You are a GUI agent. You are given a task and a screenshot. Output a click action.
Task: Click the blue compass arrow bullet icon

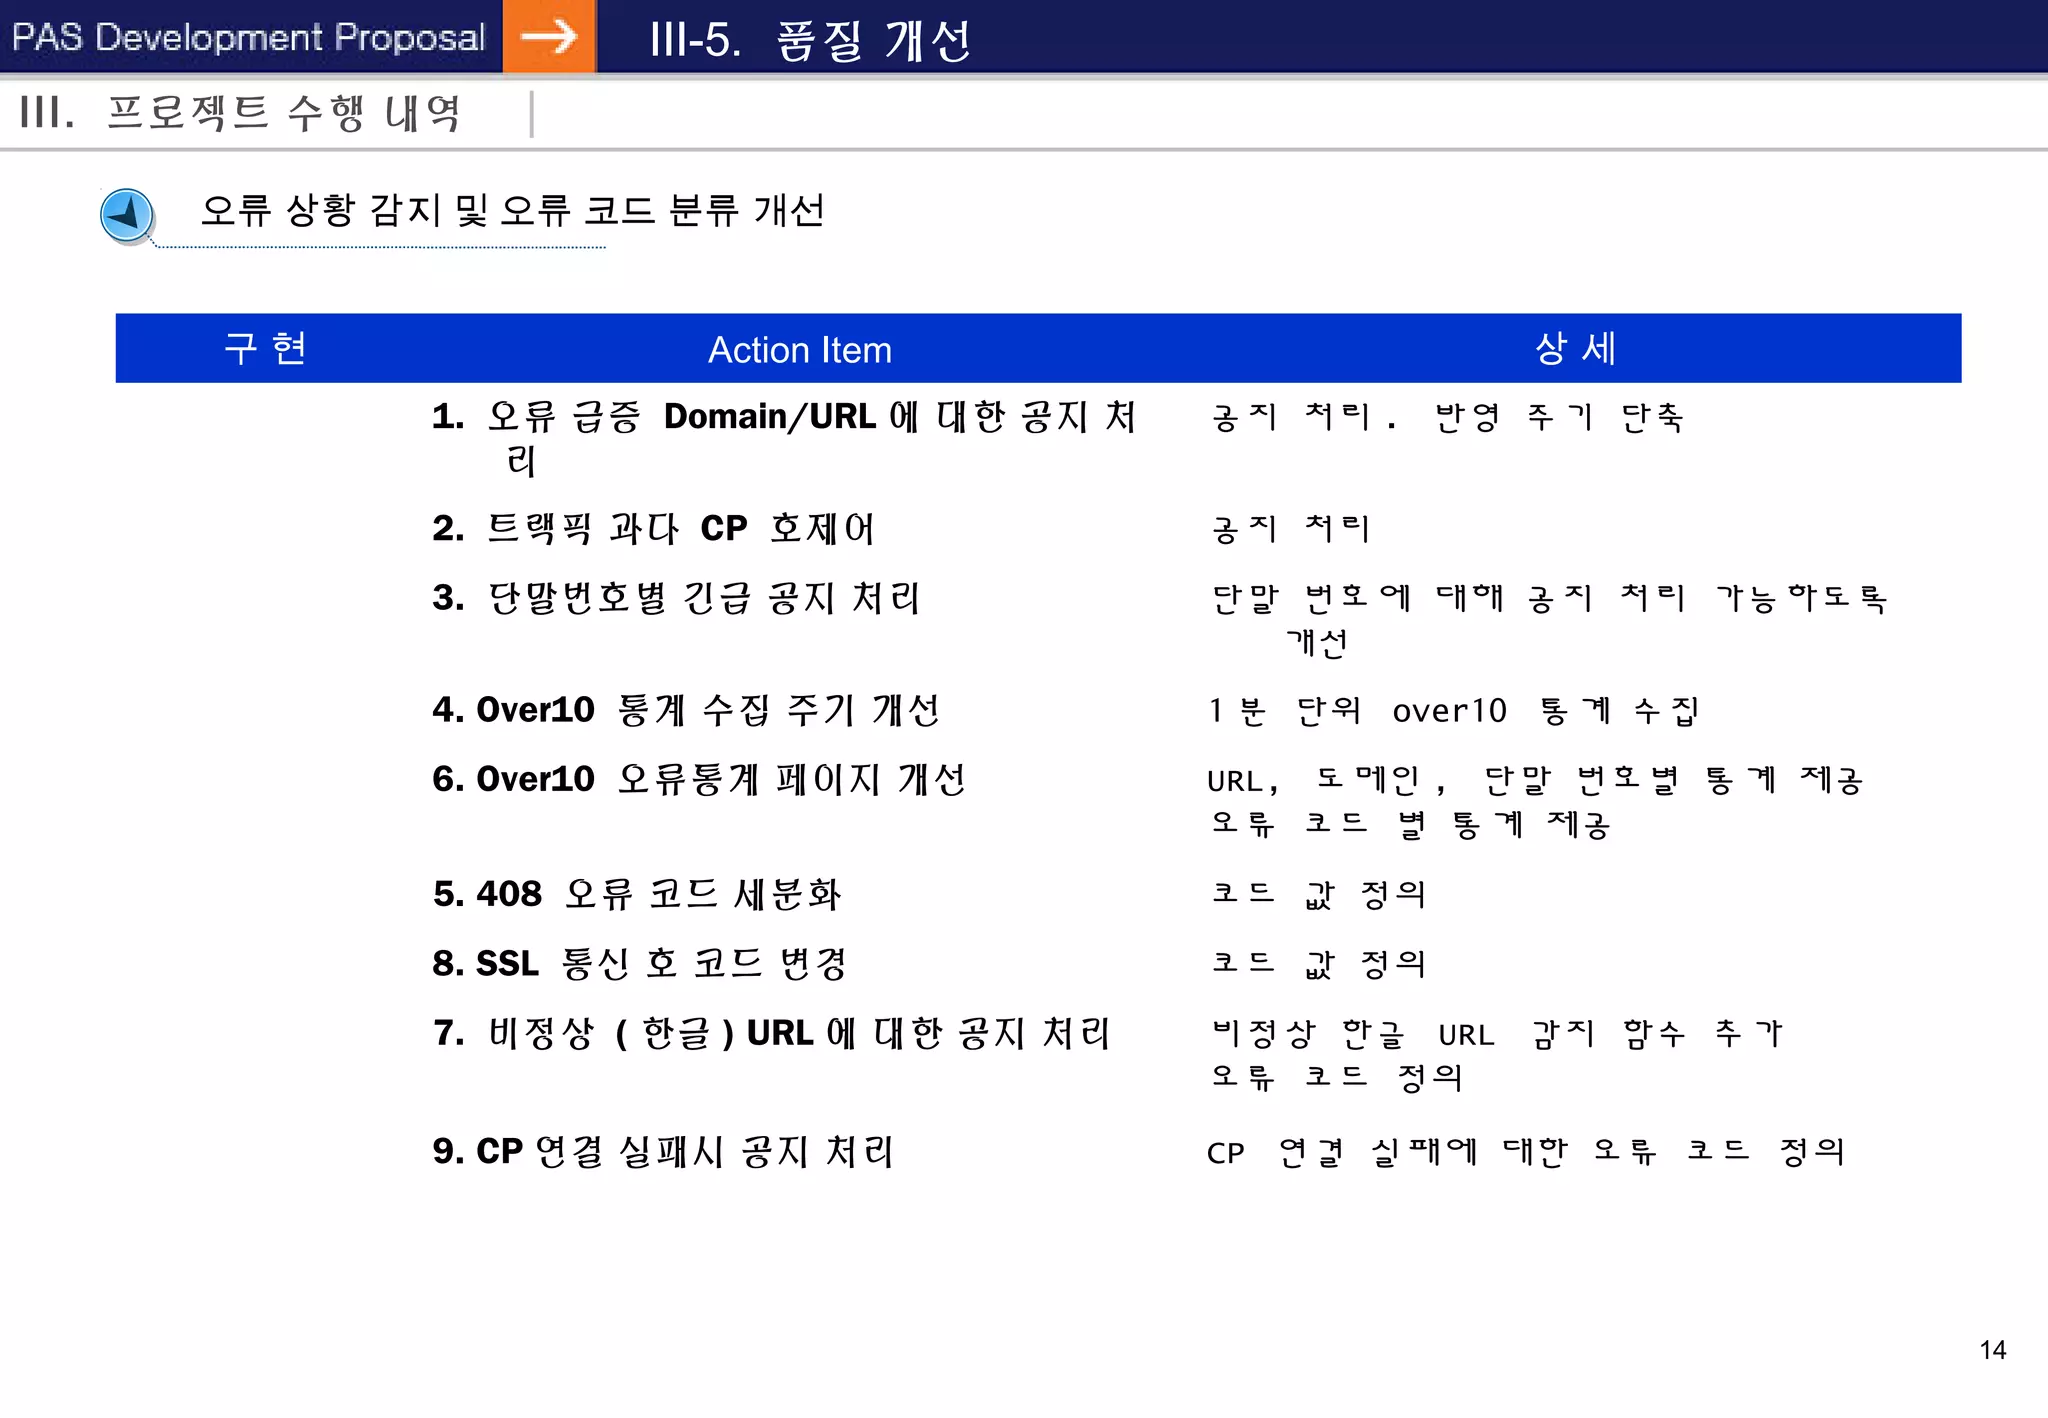pyautogui.click(x=127, y=215)
